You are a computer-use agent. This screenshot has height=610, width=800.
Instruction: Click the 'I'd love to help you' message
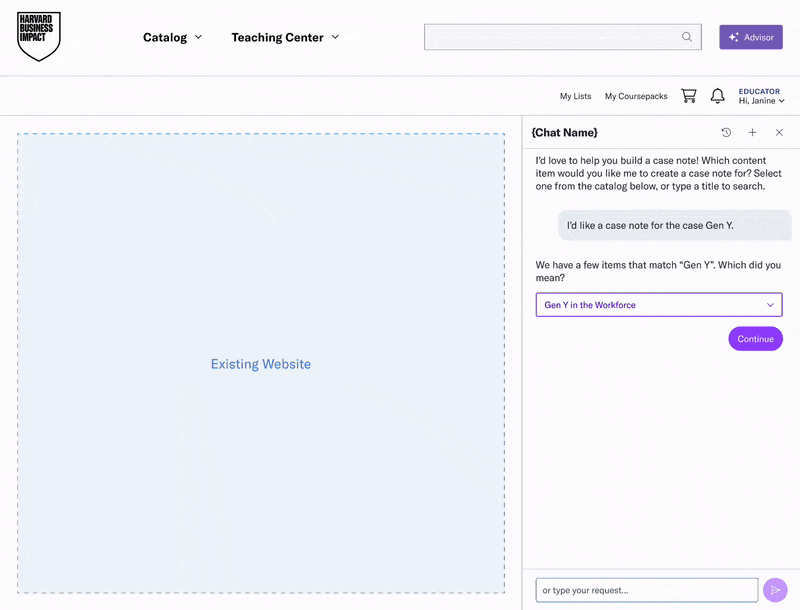tap(658, 173)
